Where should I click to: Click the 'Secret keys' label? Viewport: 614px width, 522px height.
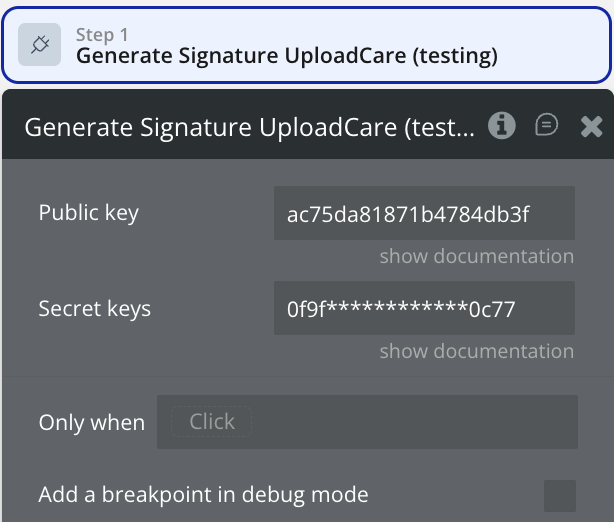click(x=94, y=308)
